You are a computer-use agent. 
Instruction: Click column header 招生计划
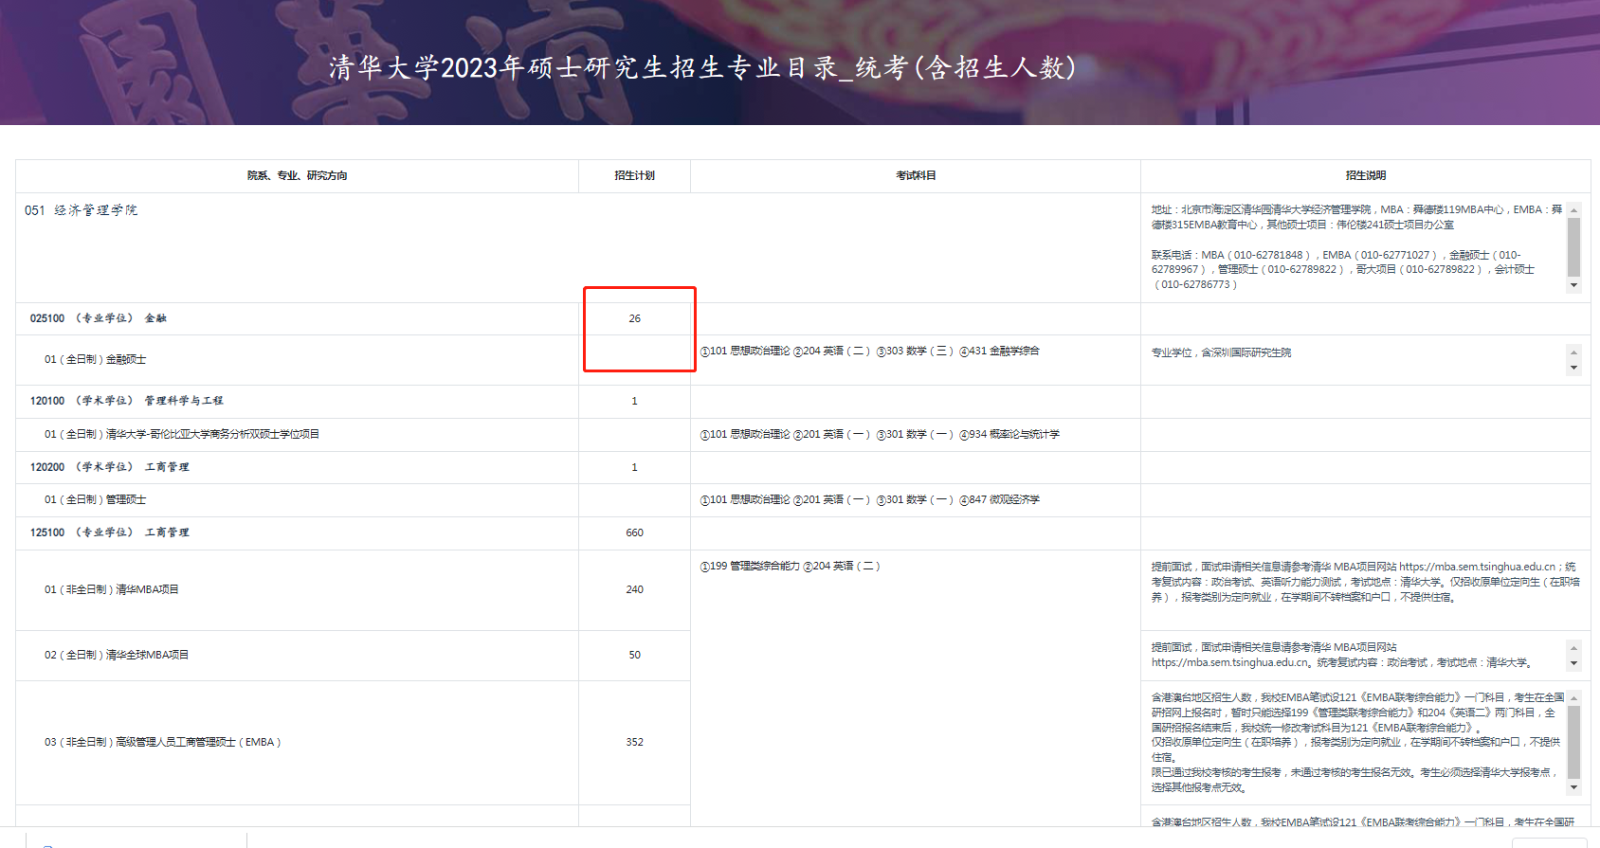(x=634, y=176)
